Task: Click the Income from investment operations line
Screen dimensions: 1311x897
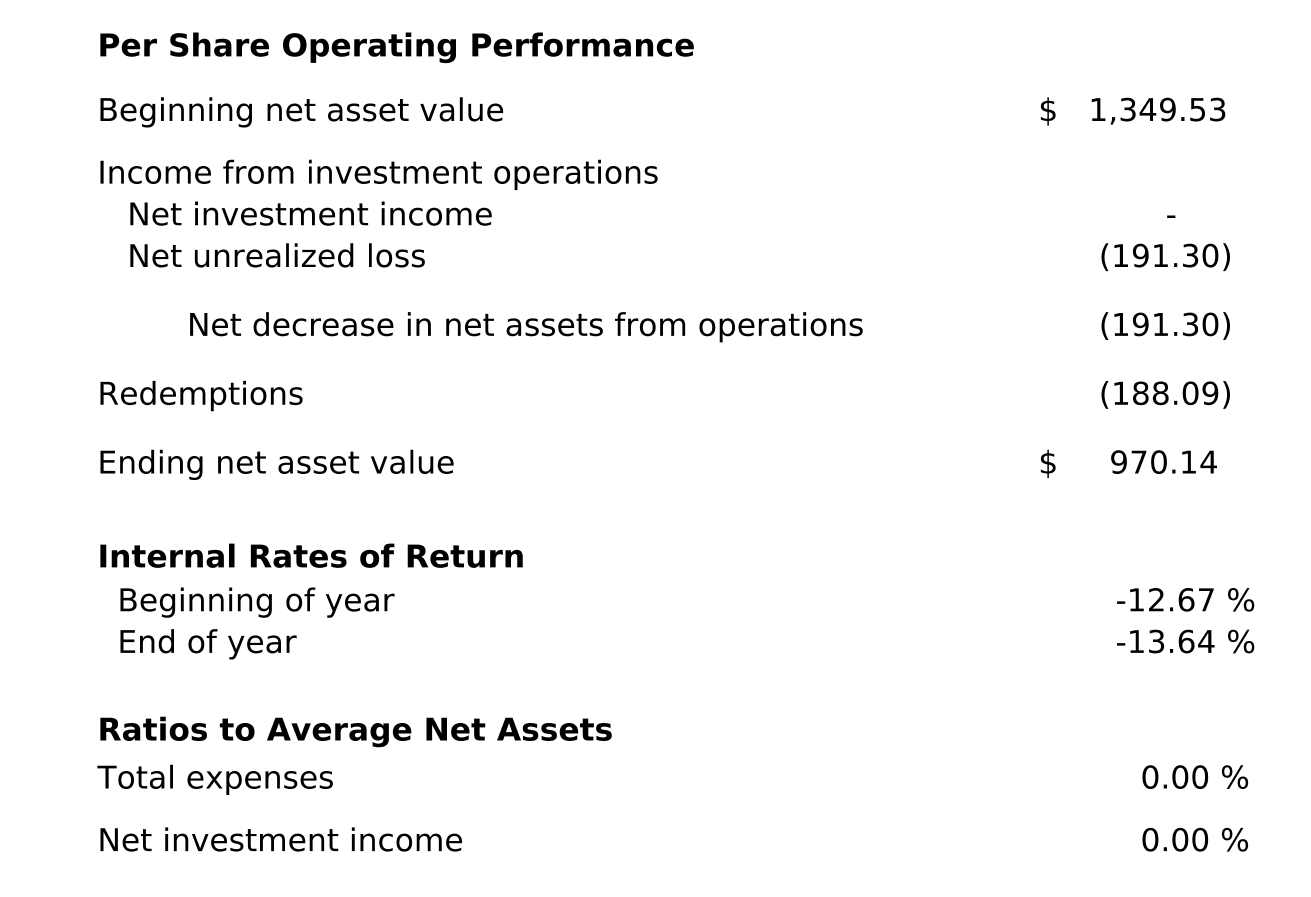Action: [378, 173]
